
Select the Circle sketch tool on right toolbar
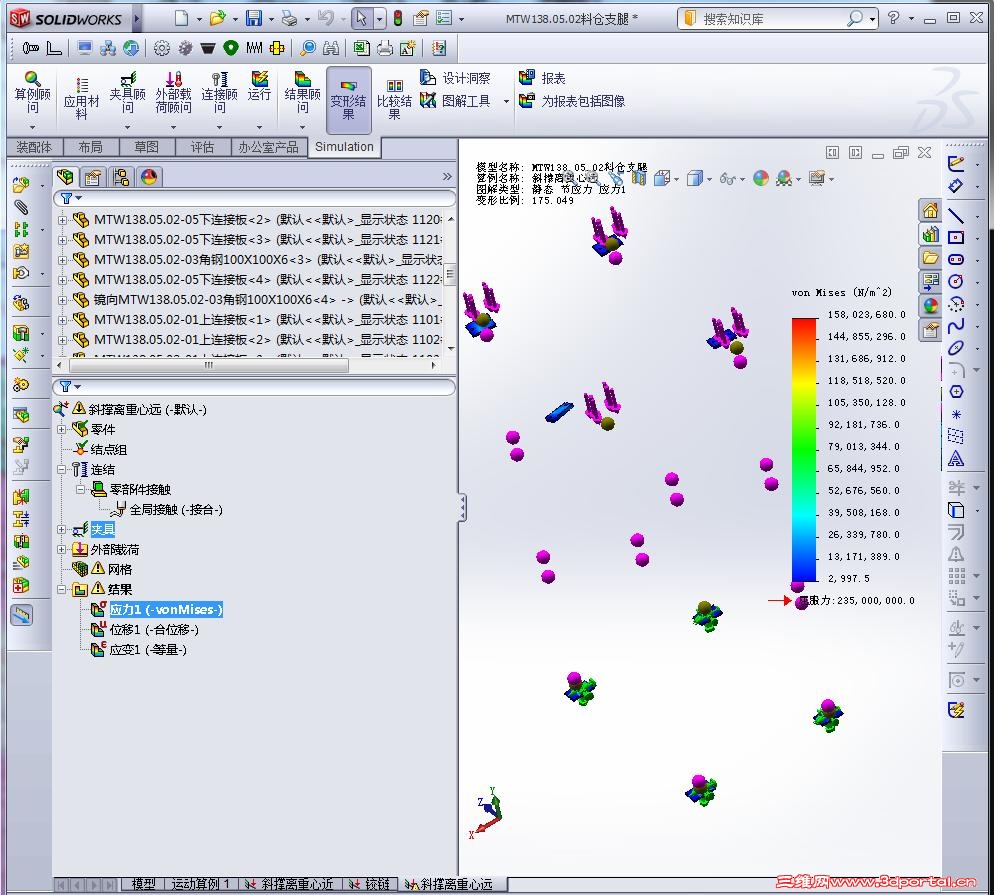956,281
